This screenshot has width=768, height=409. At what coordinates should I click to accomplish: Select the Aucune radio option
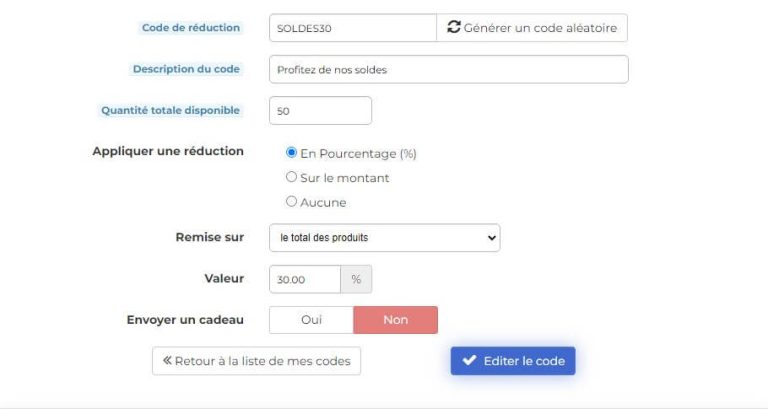coord(292,201)
